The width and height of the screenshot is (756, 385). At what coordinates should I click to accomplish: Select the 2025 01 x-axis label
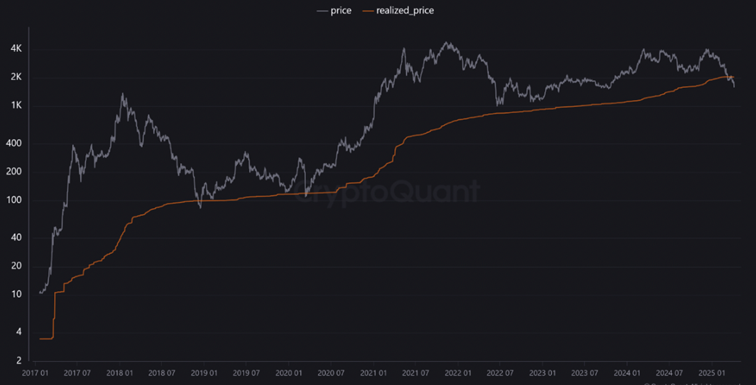pos(712,373)
